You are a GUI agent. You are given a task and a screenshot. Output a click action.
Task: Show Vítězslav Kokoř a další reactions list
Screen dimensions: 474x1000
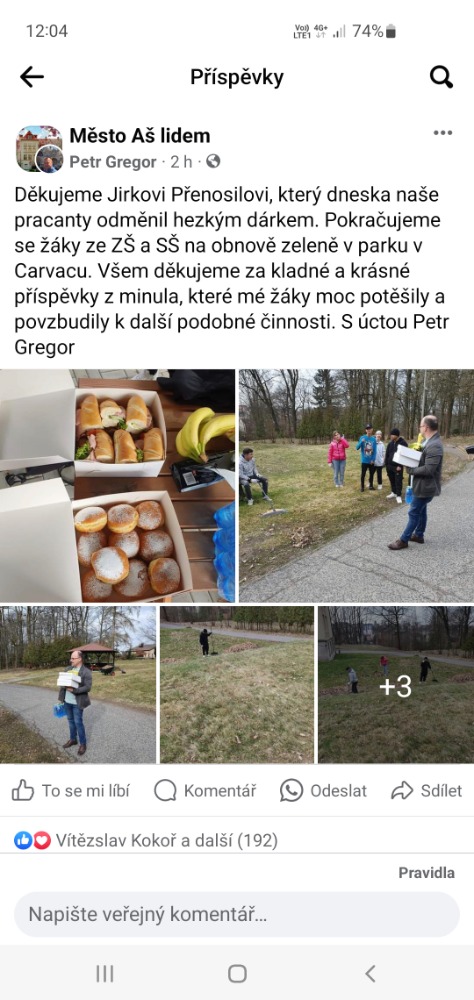[x=167, y=841]
